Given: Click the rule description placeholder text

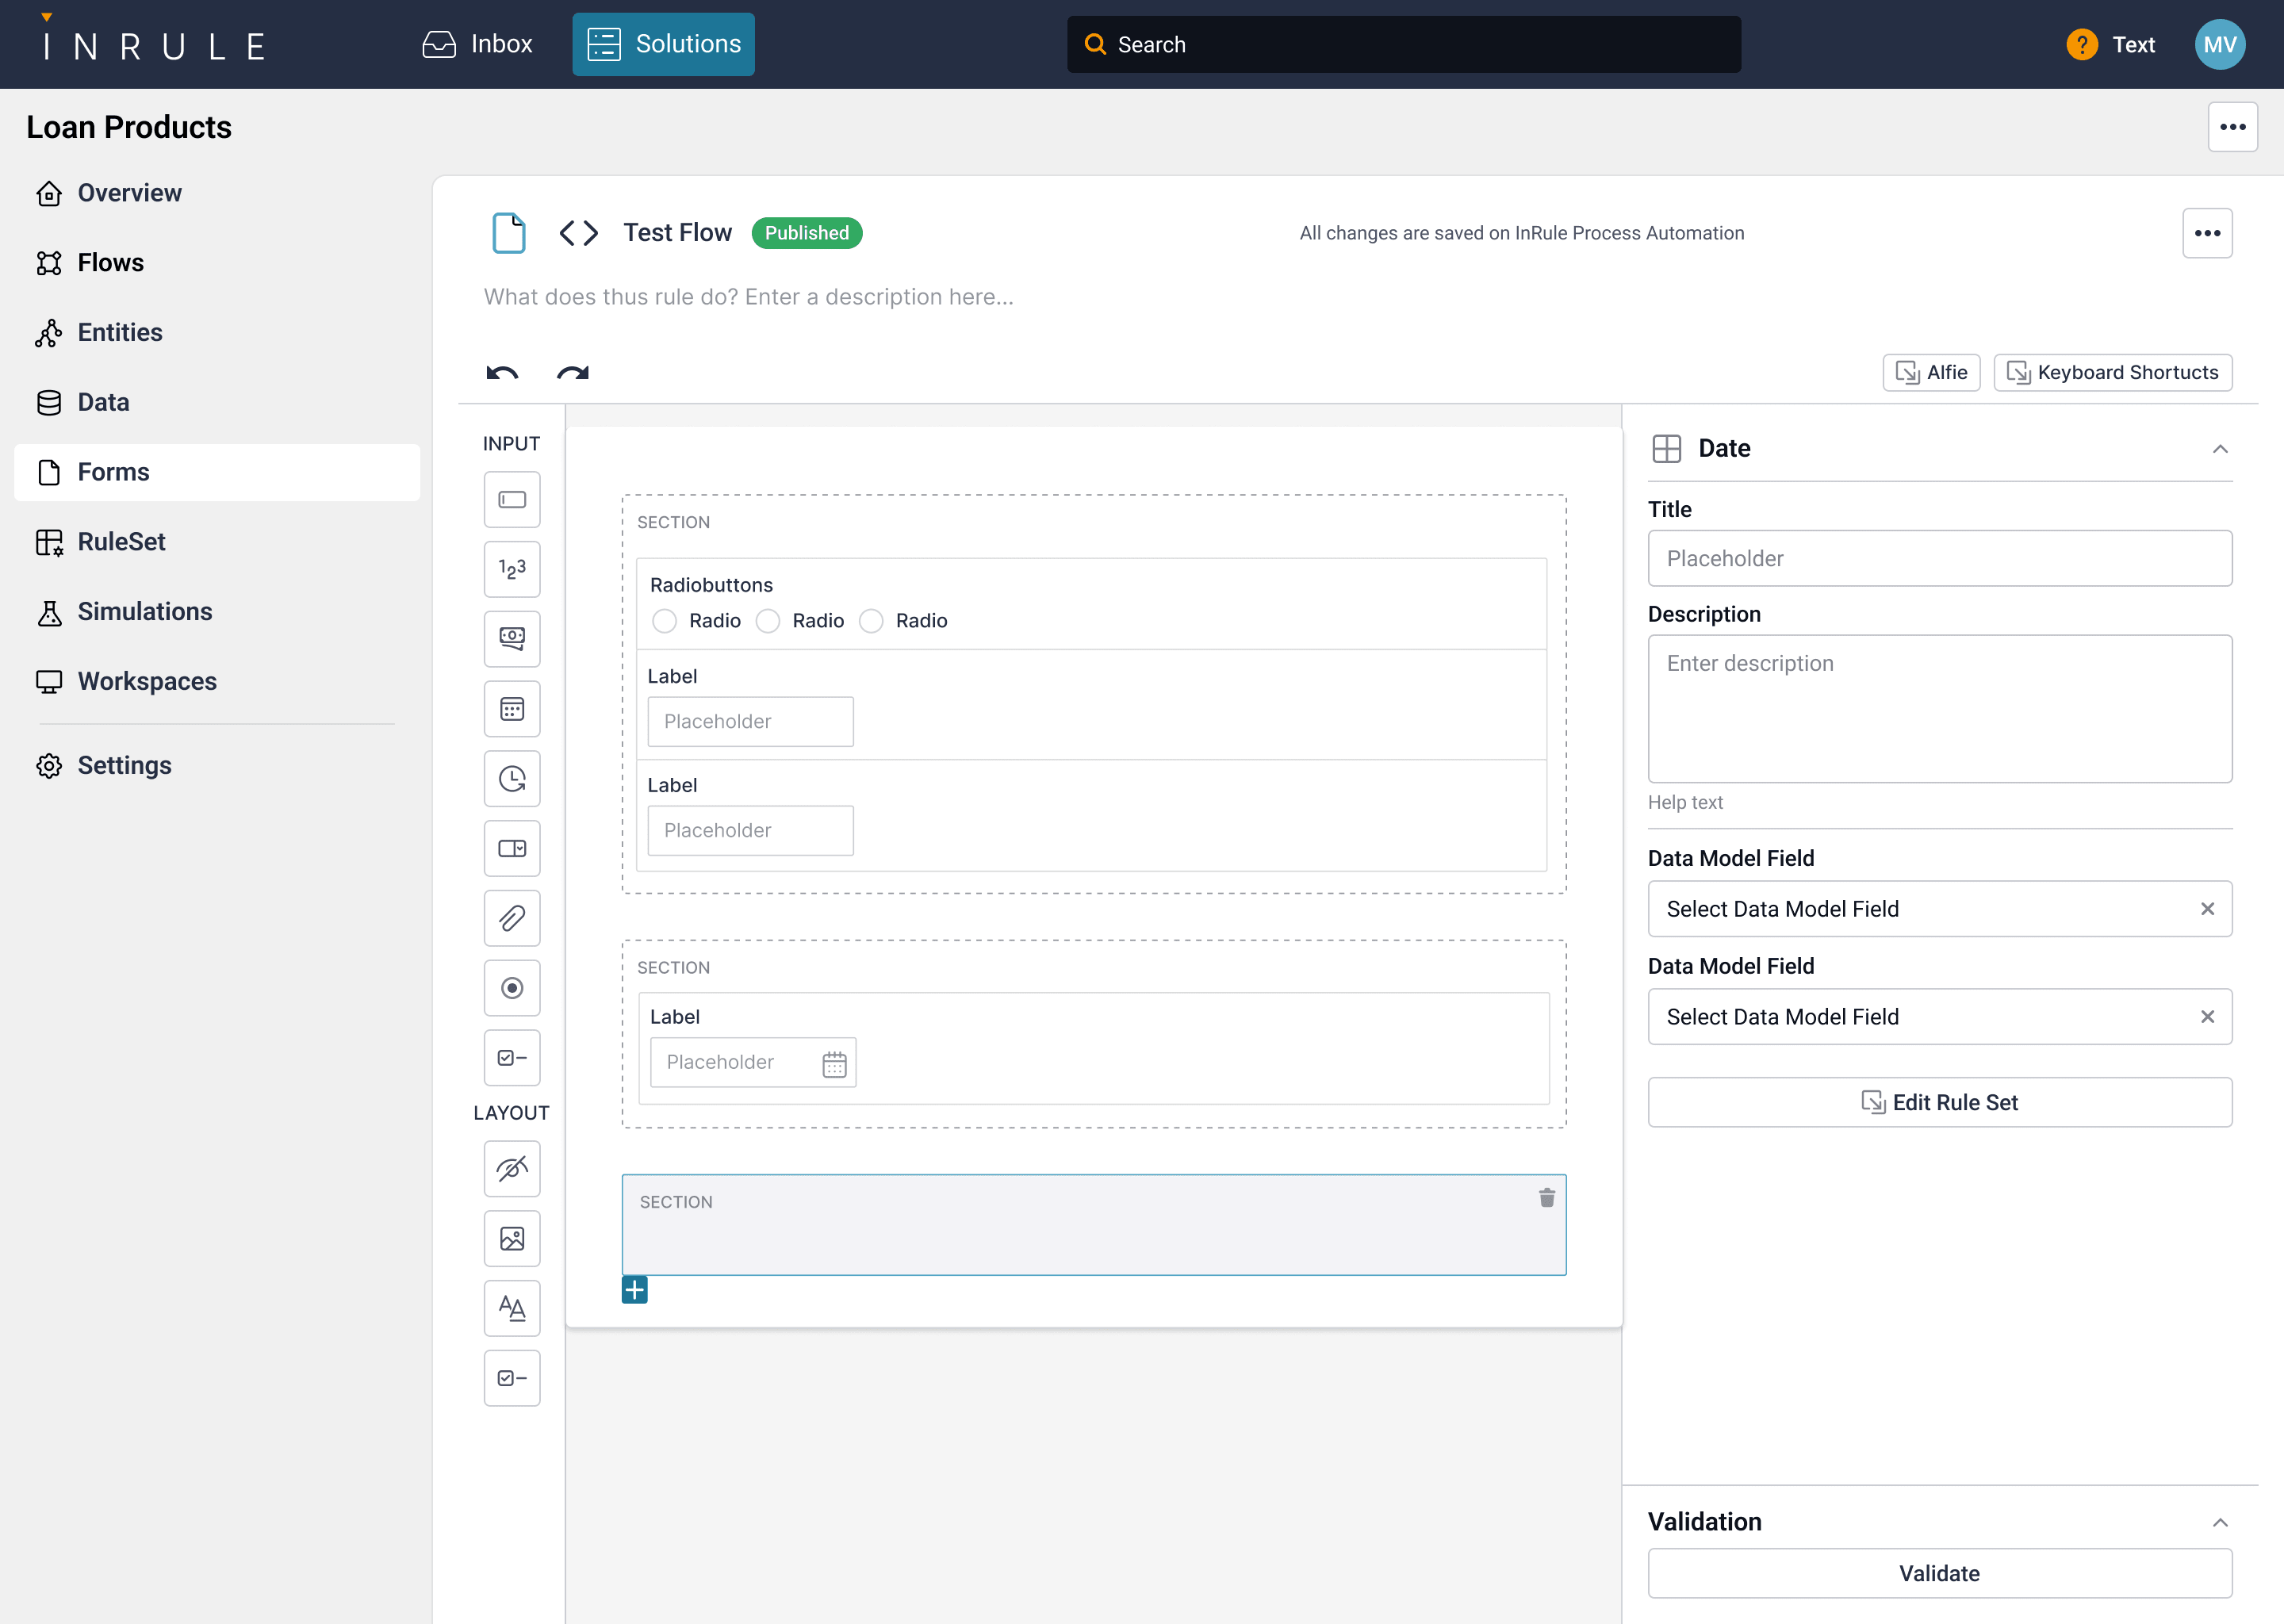Looking at the screenshot, I should pos(748,297).
